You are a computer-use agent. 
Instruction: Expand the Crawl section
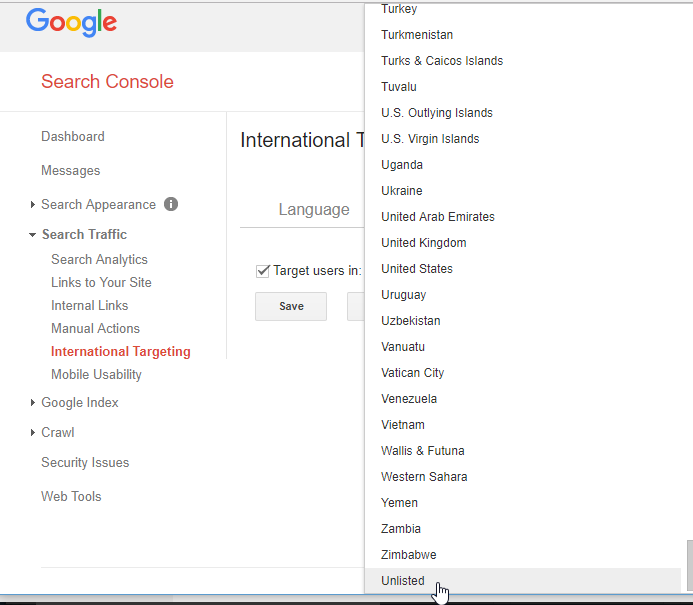point(33,433)
